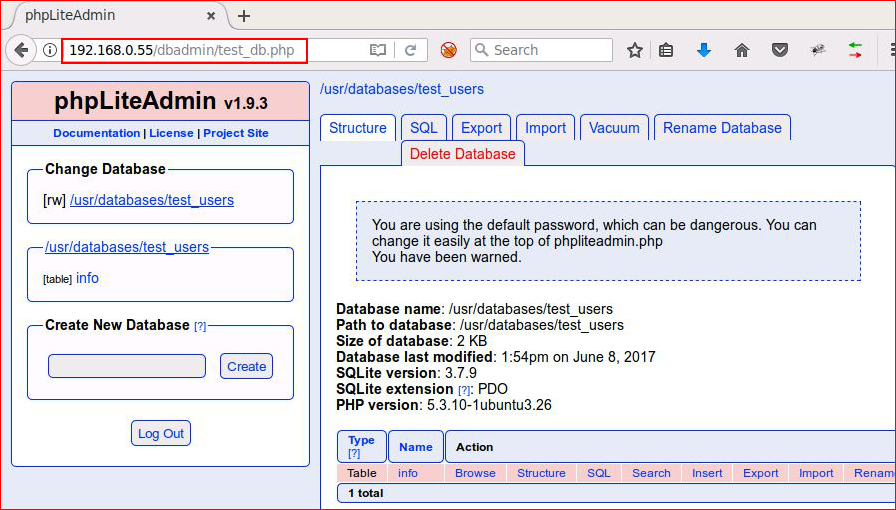Open the Import tab

pos(545,128)
